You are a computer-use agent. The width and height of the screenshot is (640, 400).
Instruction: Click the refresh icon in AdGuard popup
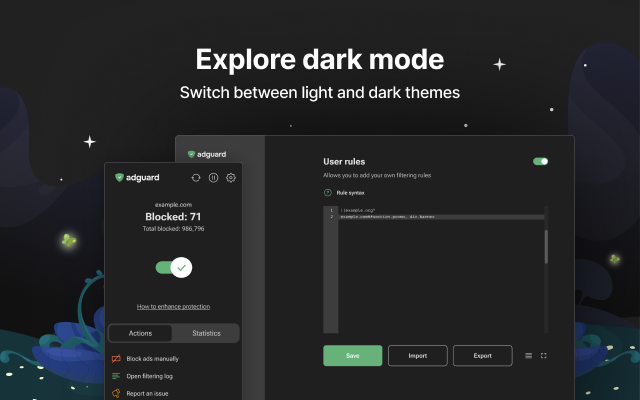(x=196, y=178)
